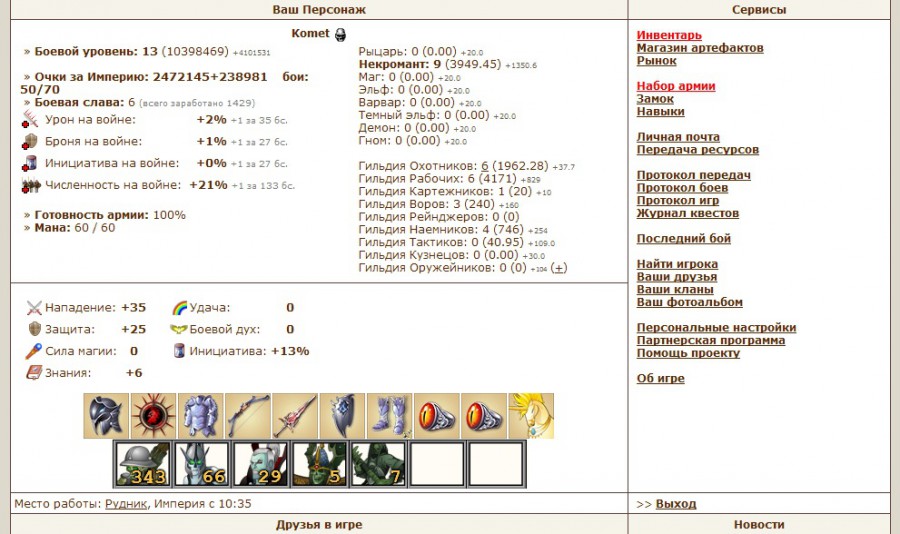Image resolution: width=900 pixels, height=534 pixels.
Task: Click the plus link after Гильдия Оружейников
Action: pyautogui.click(x=558, y=268)
